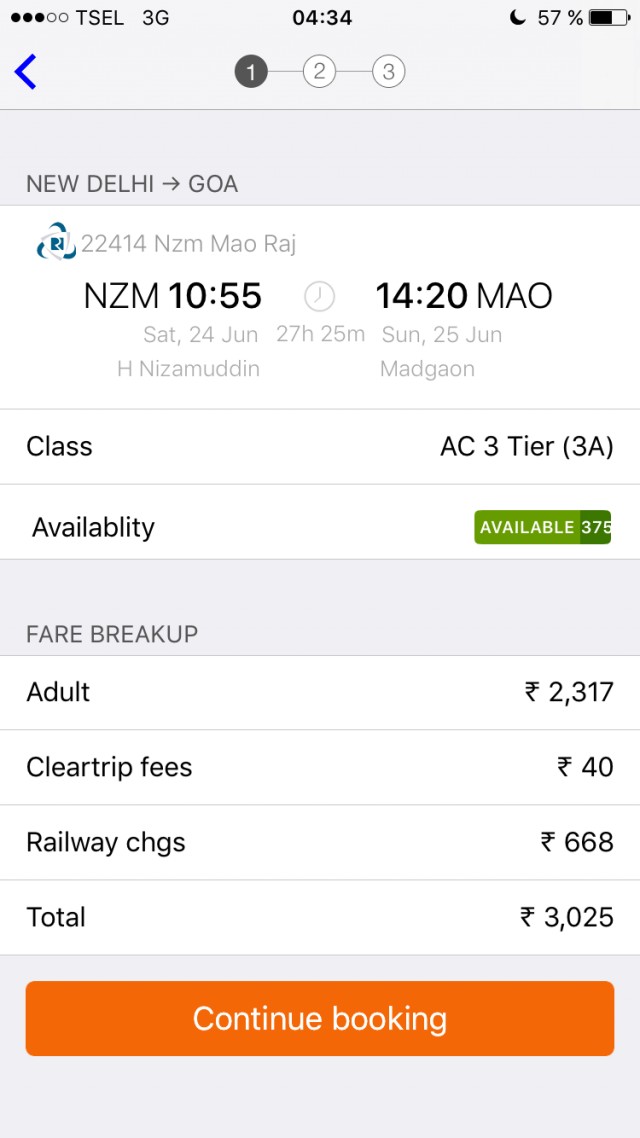The width and height of the screenshot is (640, 1138).
Task: Tap the departure time 10:55
Action: pos(214,296)
